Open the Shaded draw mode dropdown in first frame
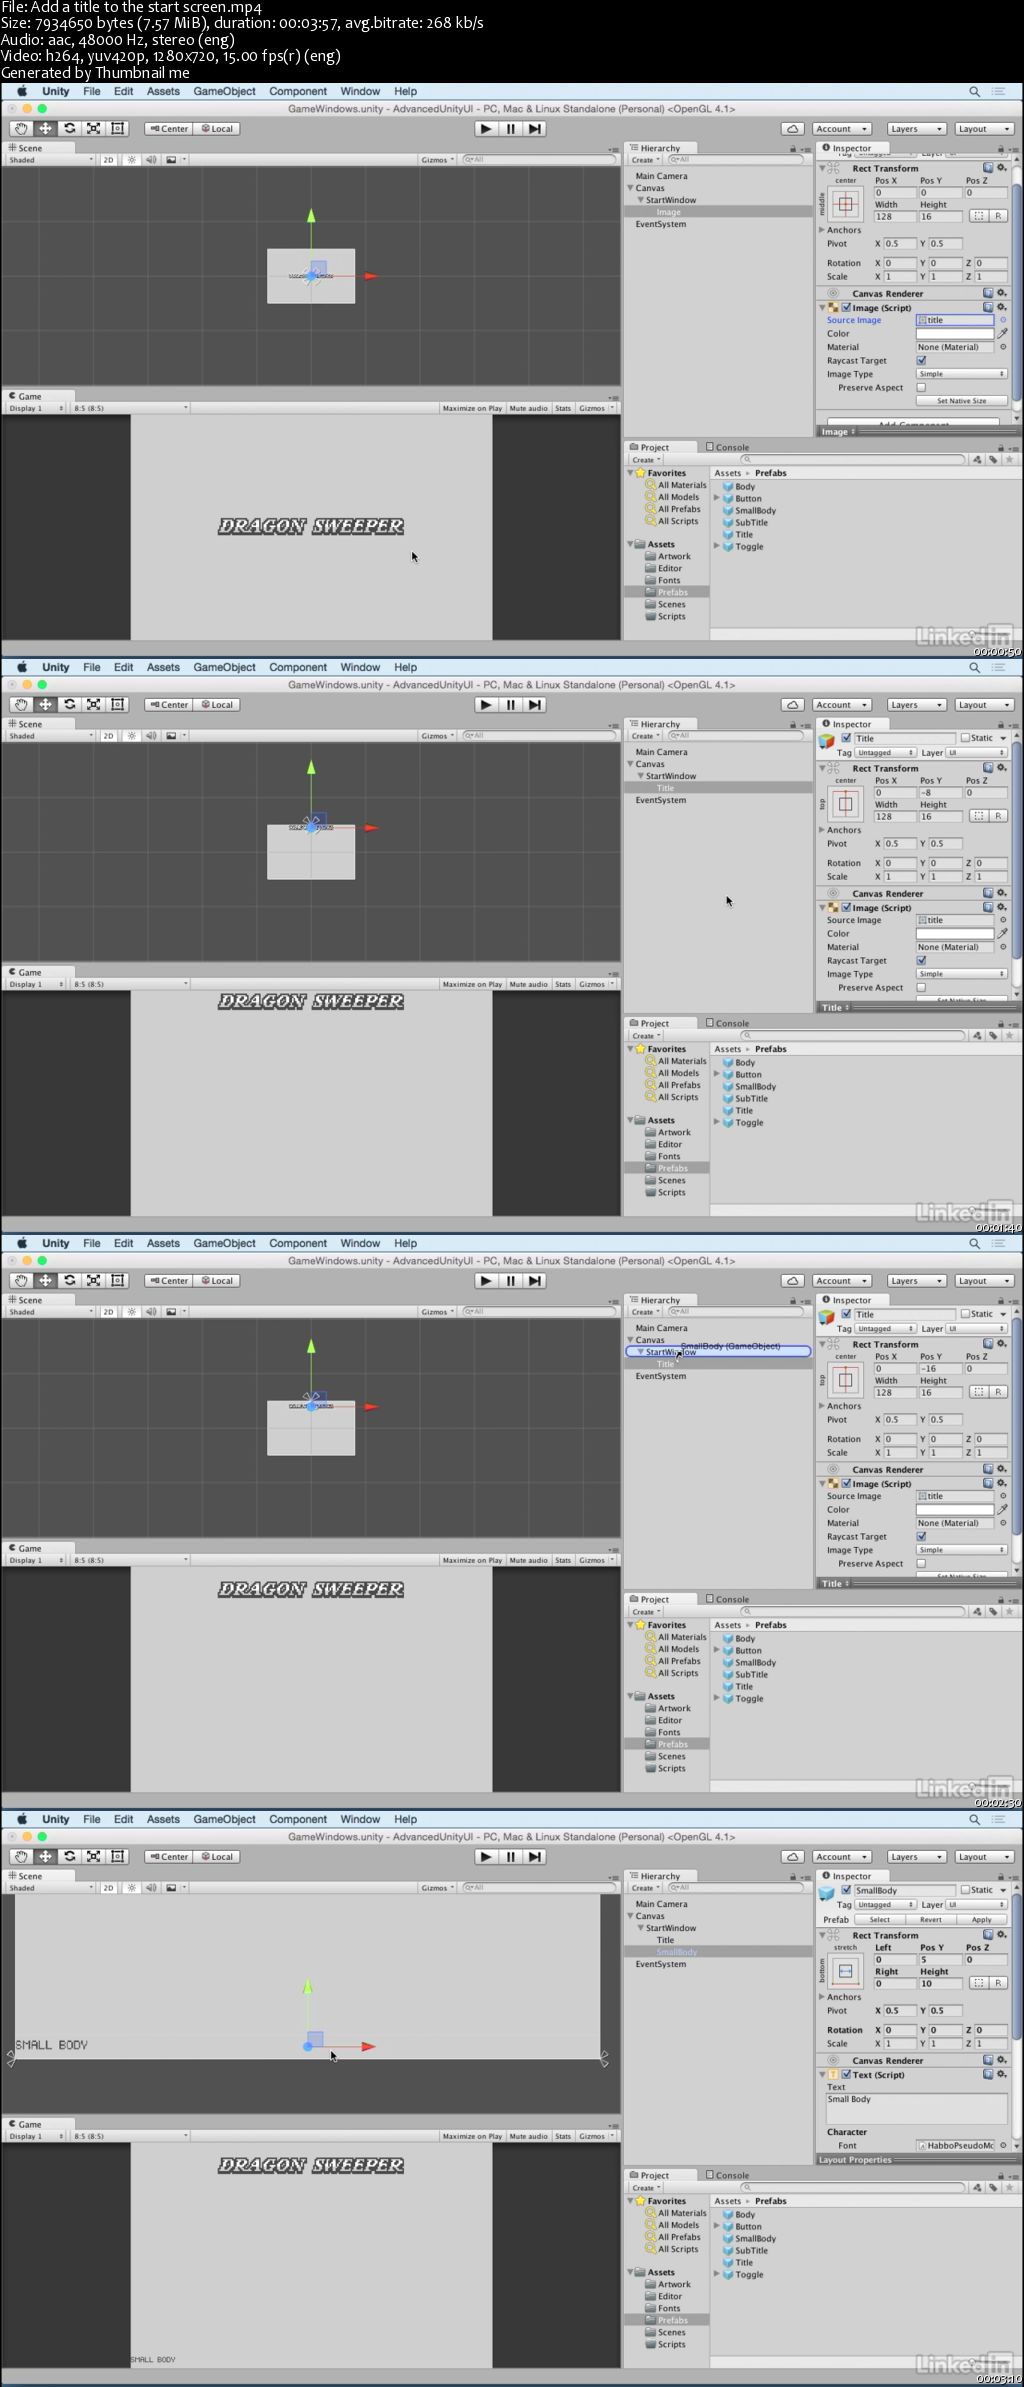This screenshot has height=2387, width=1024. tap(50, 159)
